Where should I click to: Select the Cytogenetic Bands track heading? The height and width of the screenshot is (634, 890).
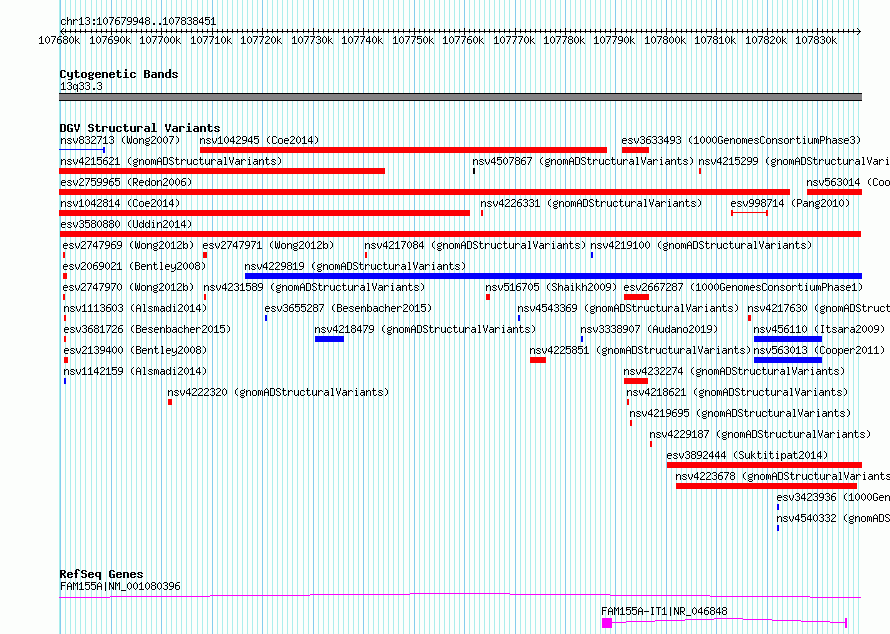119,74
